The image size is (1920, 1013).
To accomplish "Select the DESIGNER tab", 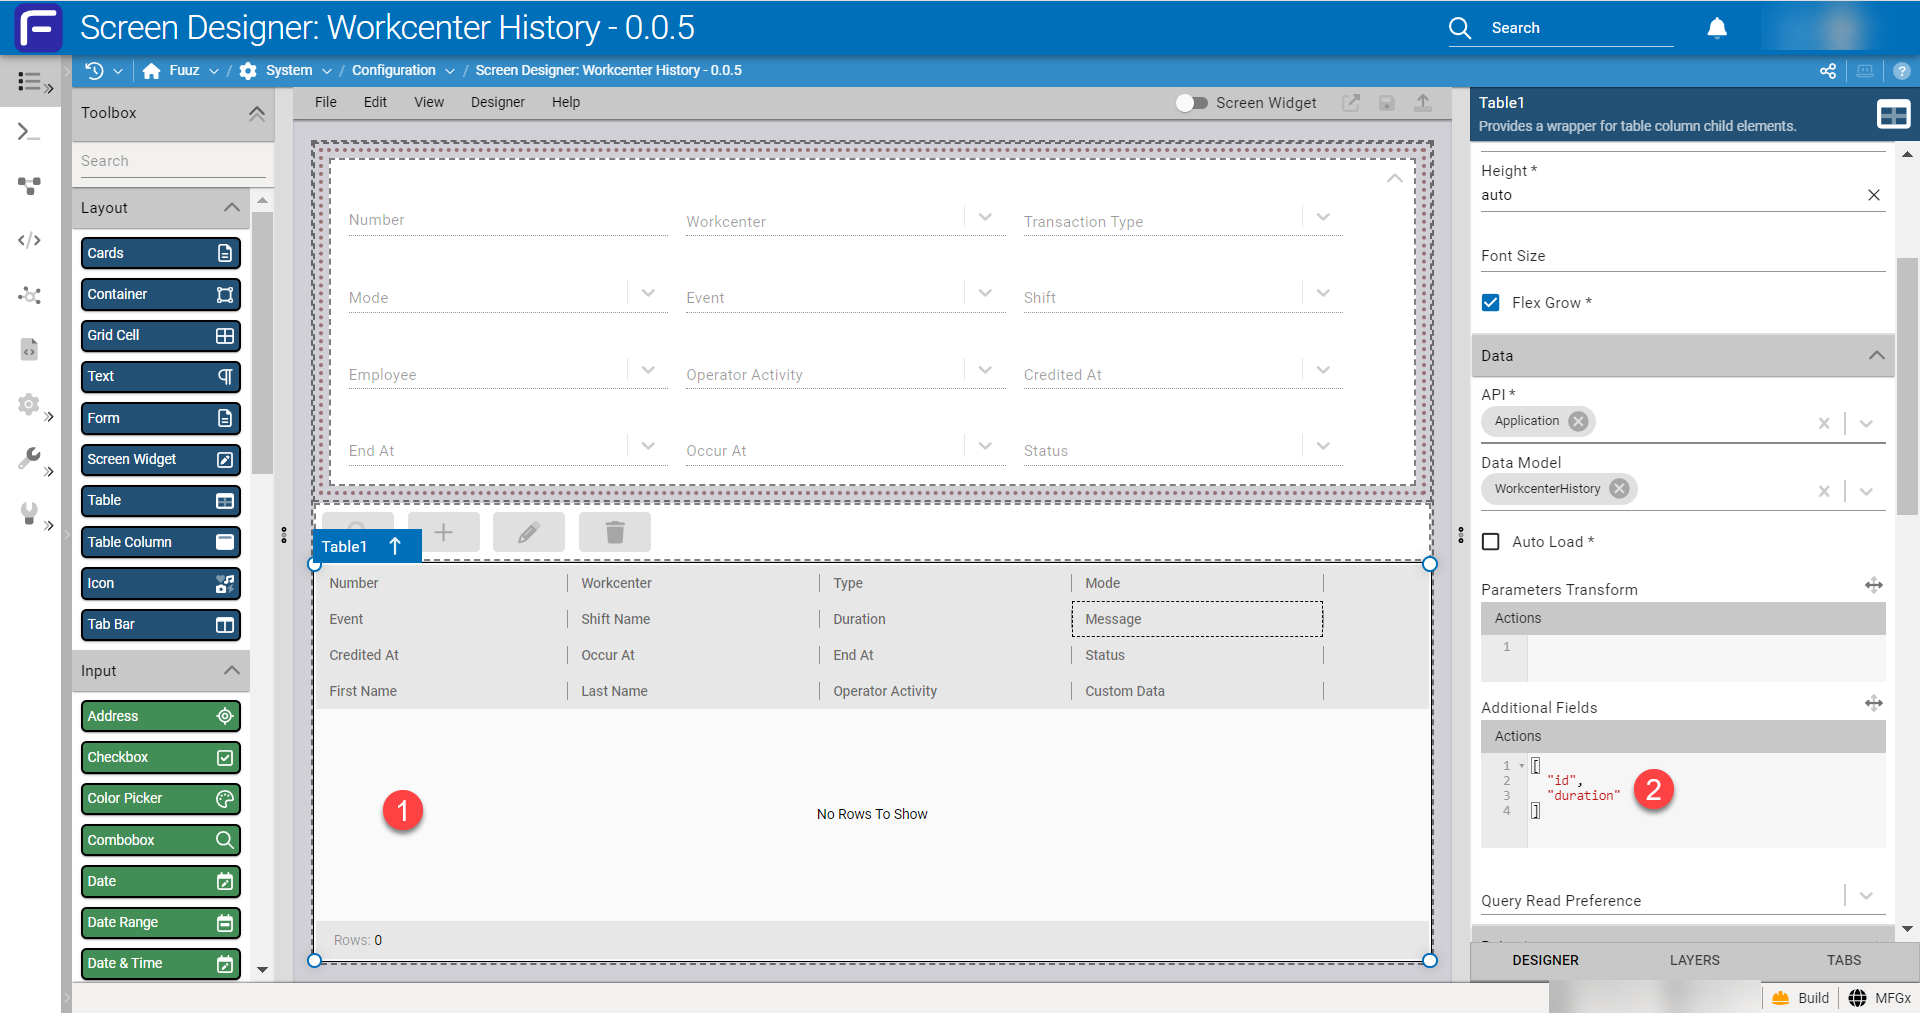I will (x=1545, y=960).
